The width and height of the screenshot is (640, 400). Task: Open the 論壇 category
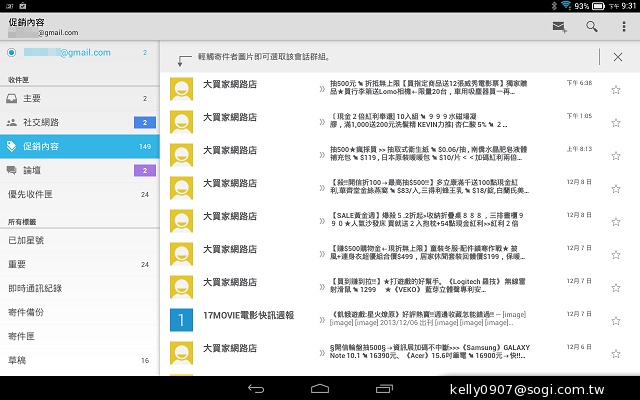(80, 170)
